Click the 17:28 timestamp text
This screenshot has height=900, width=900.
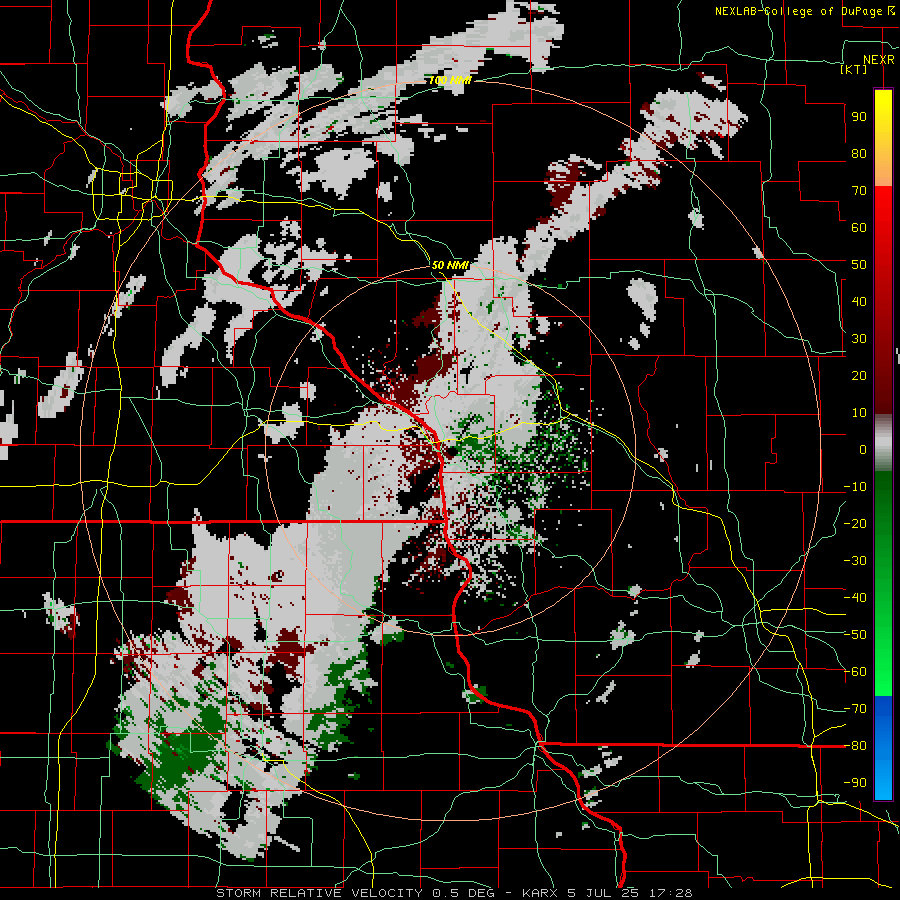click(670, 893)
